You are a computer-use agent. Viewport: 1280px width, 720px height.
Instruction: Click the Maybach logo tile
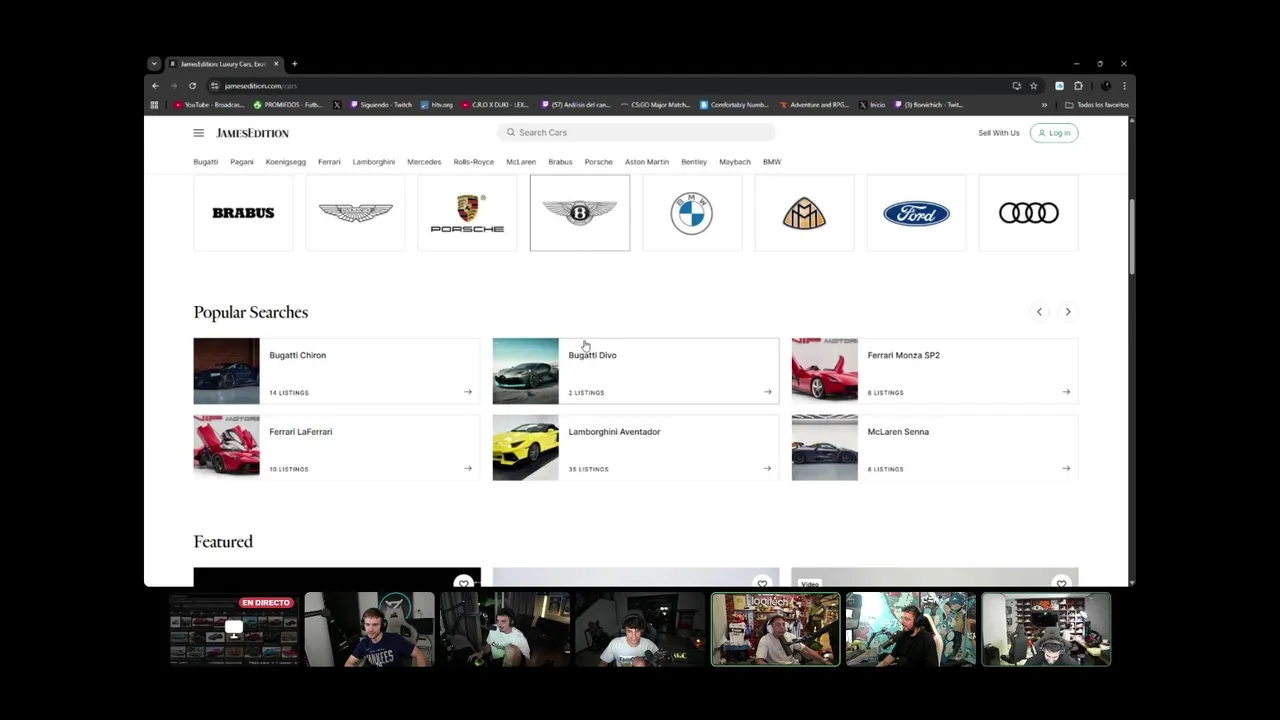804,213
